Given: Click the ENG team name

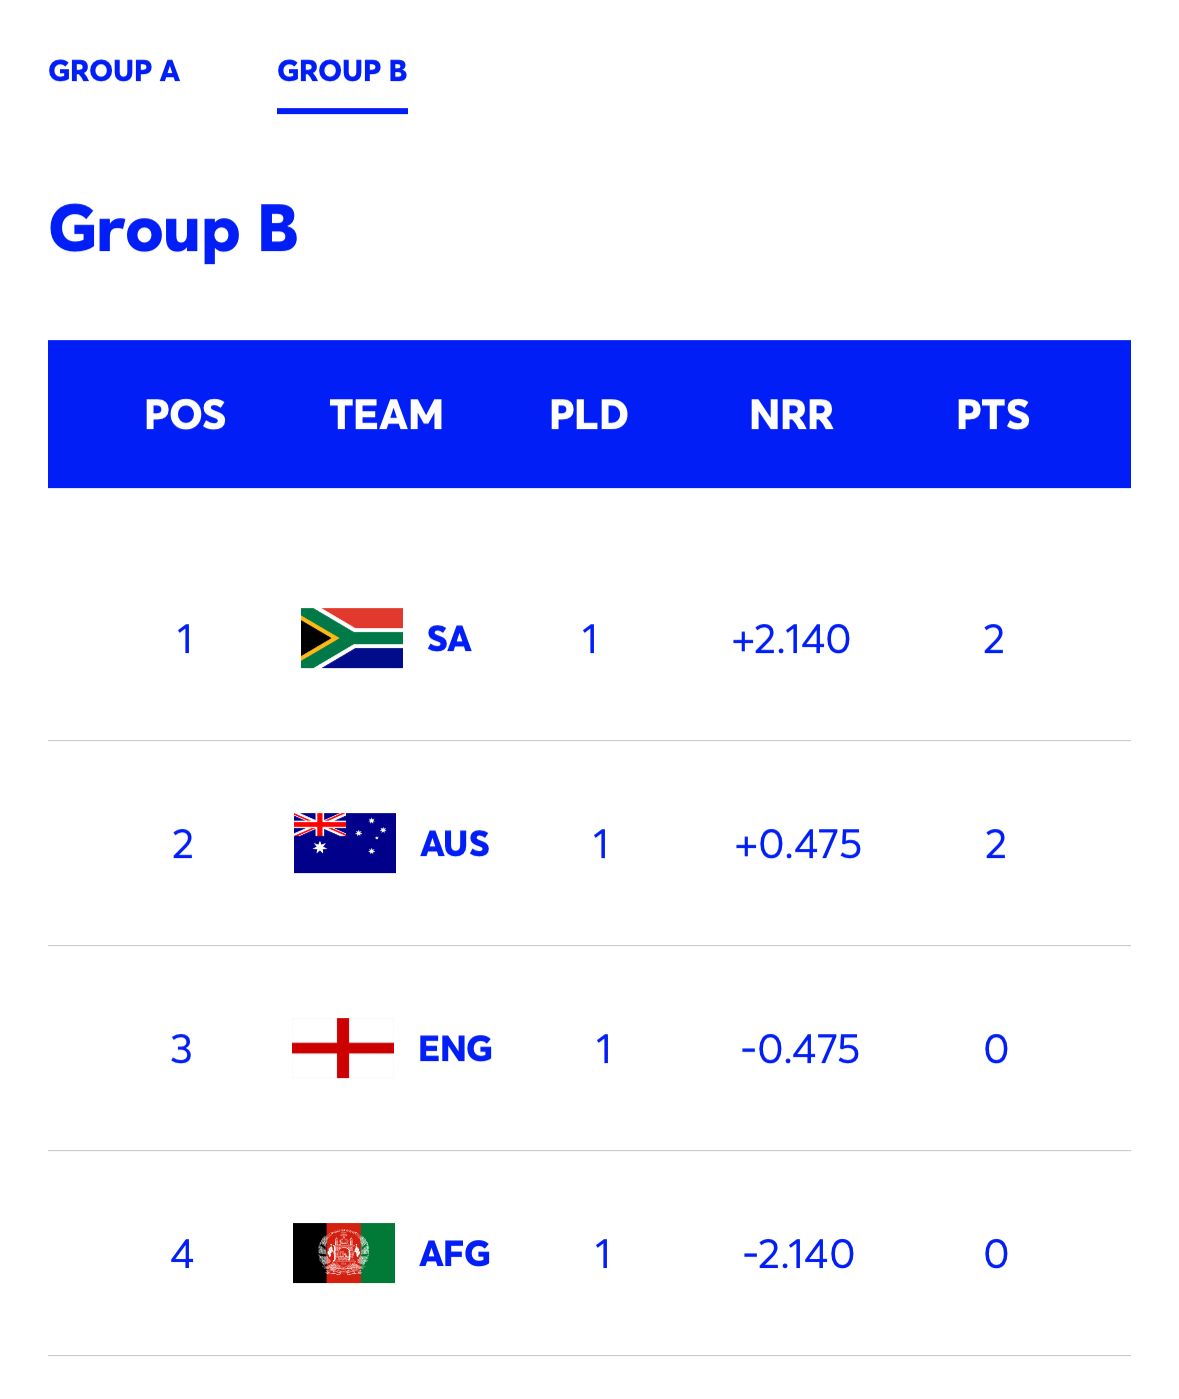Looking at the screenshot, I should (x=455, y=1050).
